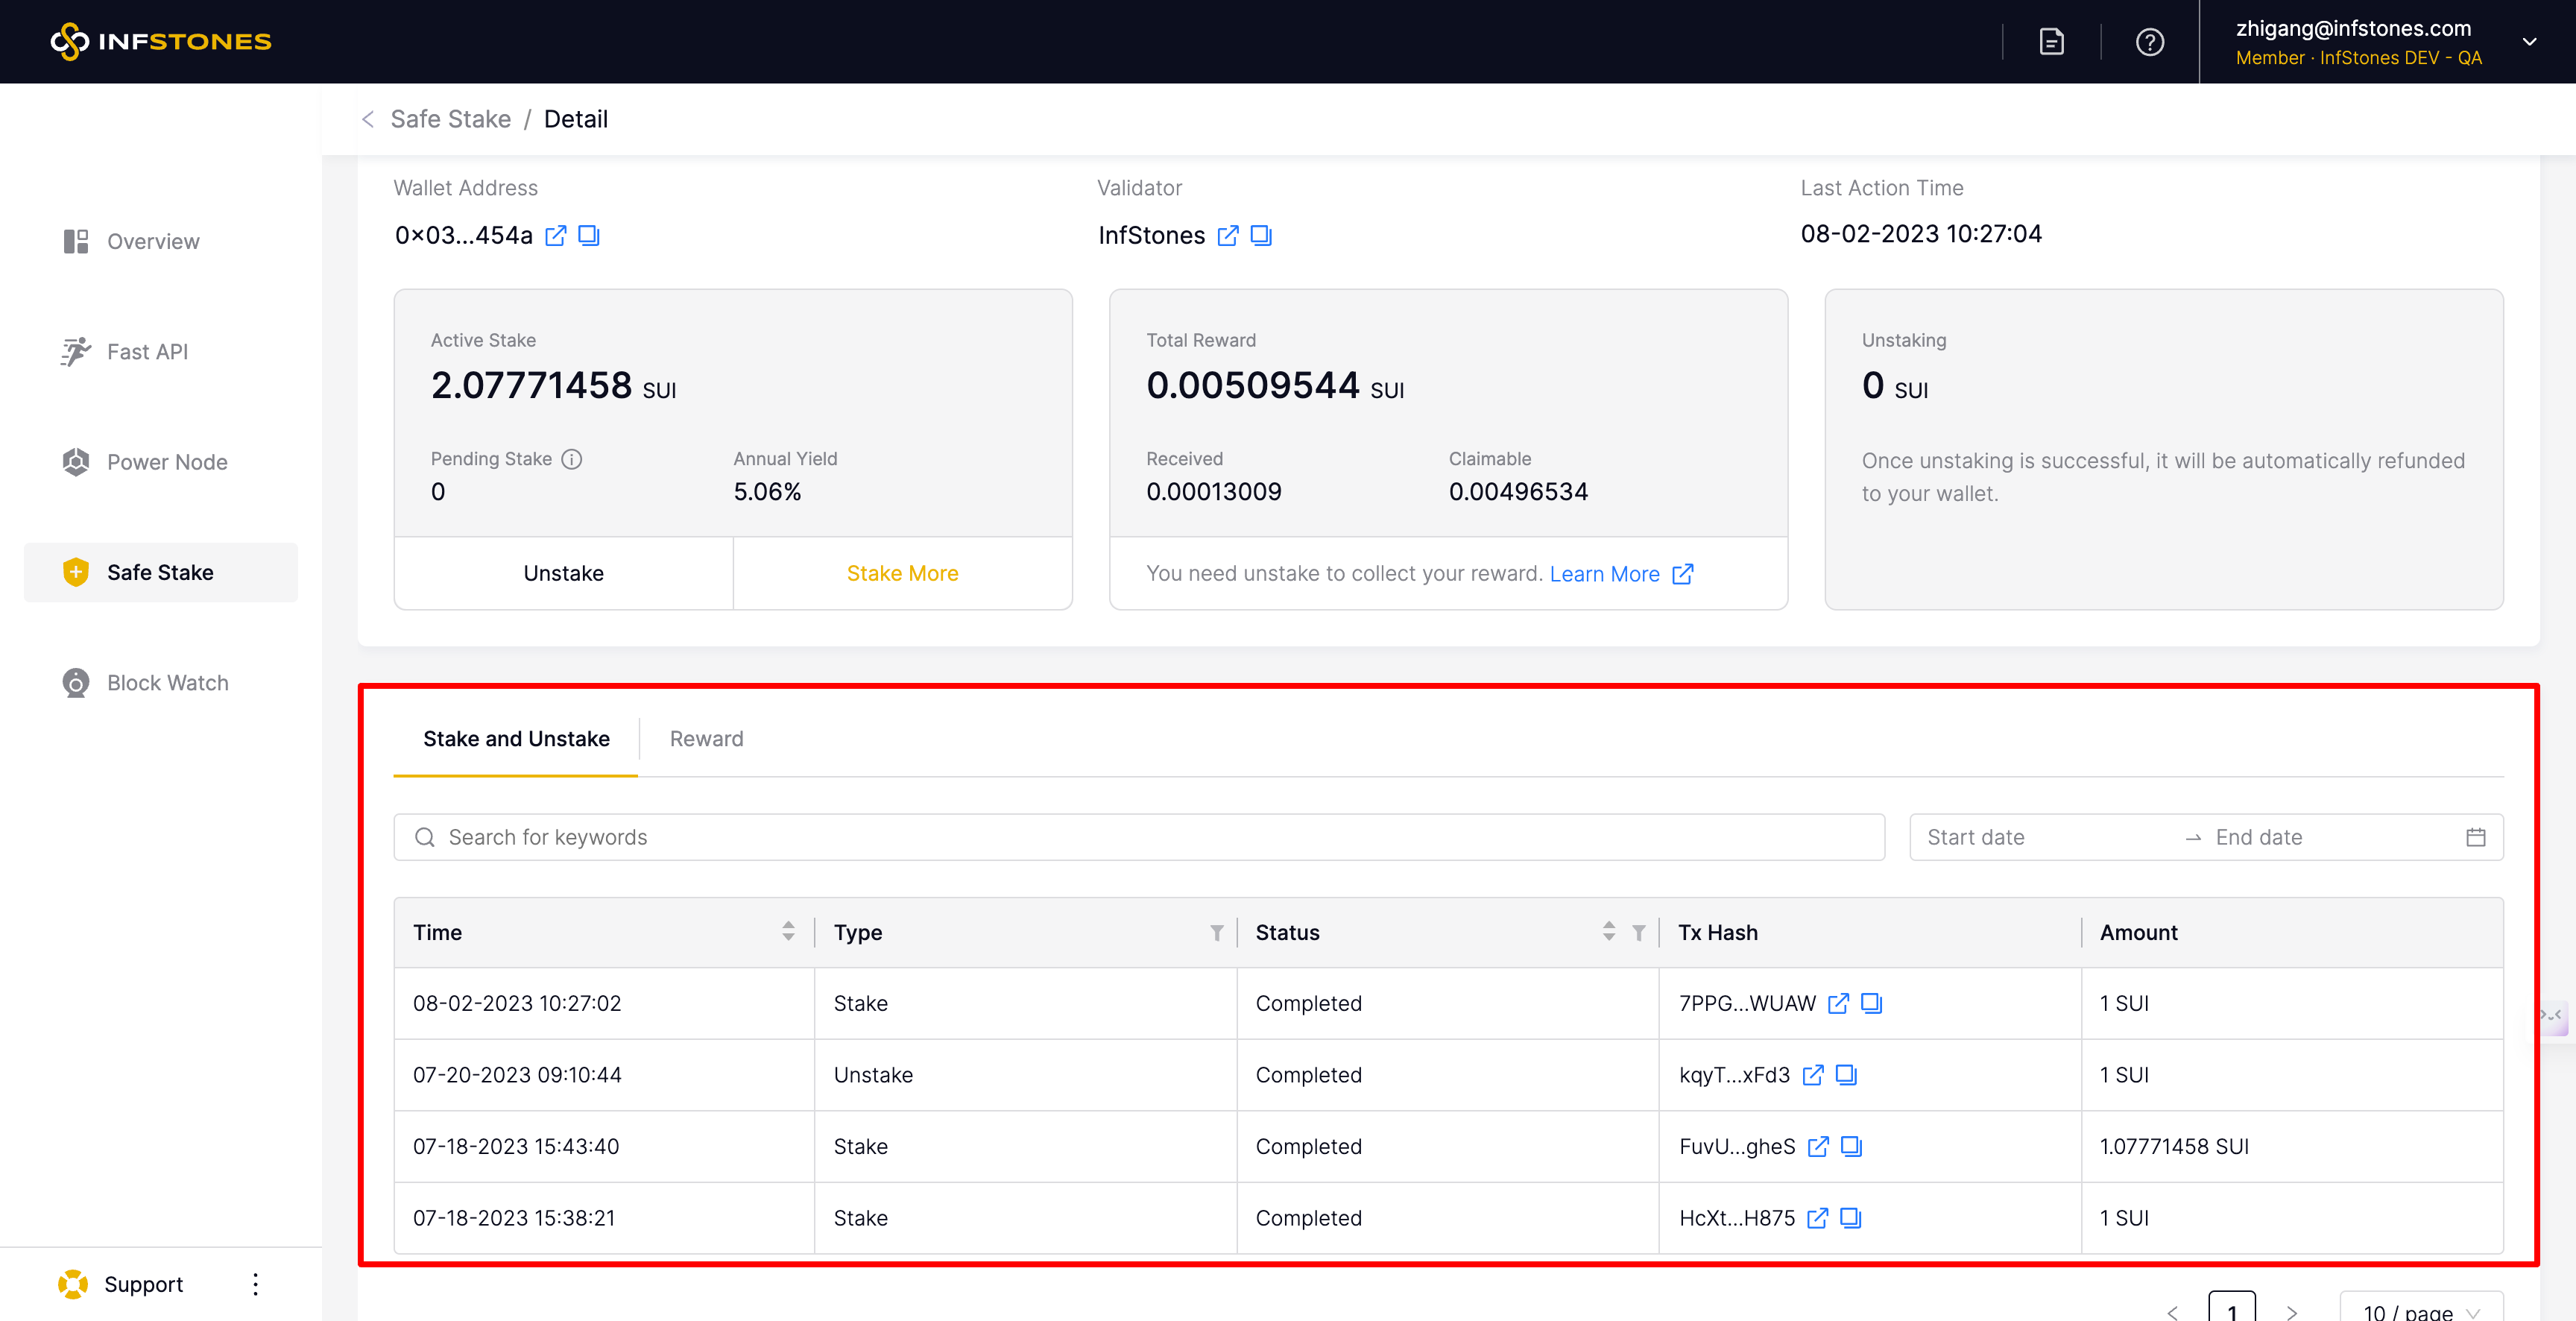The width and height of the screenshot is (2576, 1321).
Task: Click the help question mark icon
Action: point(2149,42)
